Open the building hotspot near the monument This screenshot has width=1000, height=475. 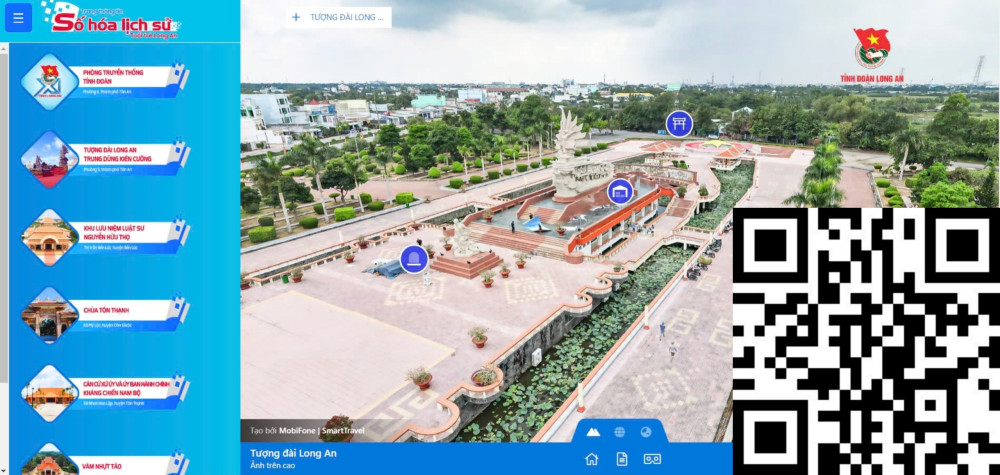coord(620,191)
